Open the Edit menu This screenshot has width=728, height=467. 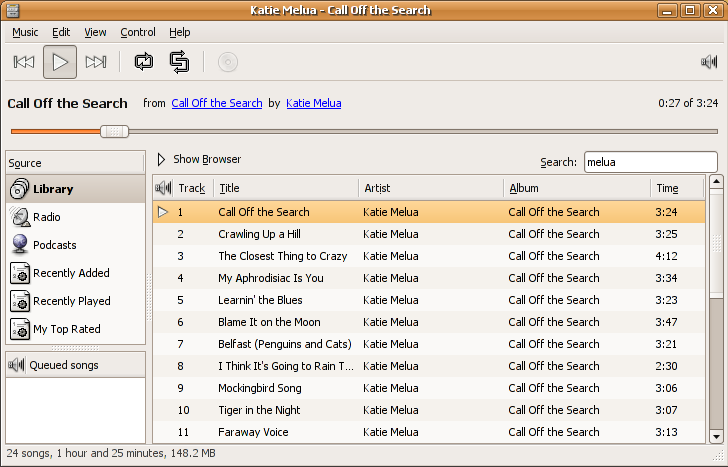[61, 32]
